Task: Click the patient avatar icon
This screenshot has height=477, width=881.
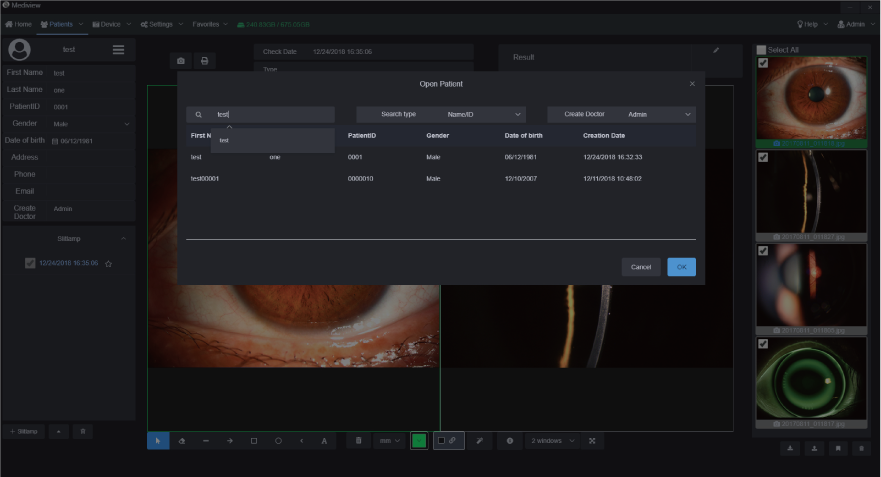Action: point(19,49)
